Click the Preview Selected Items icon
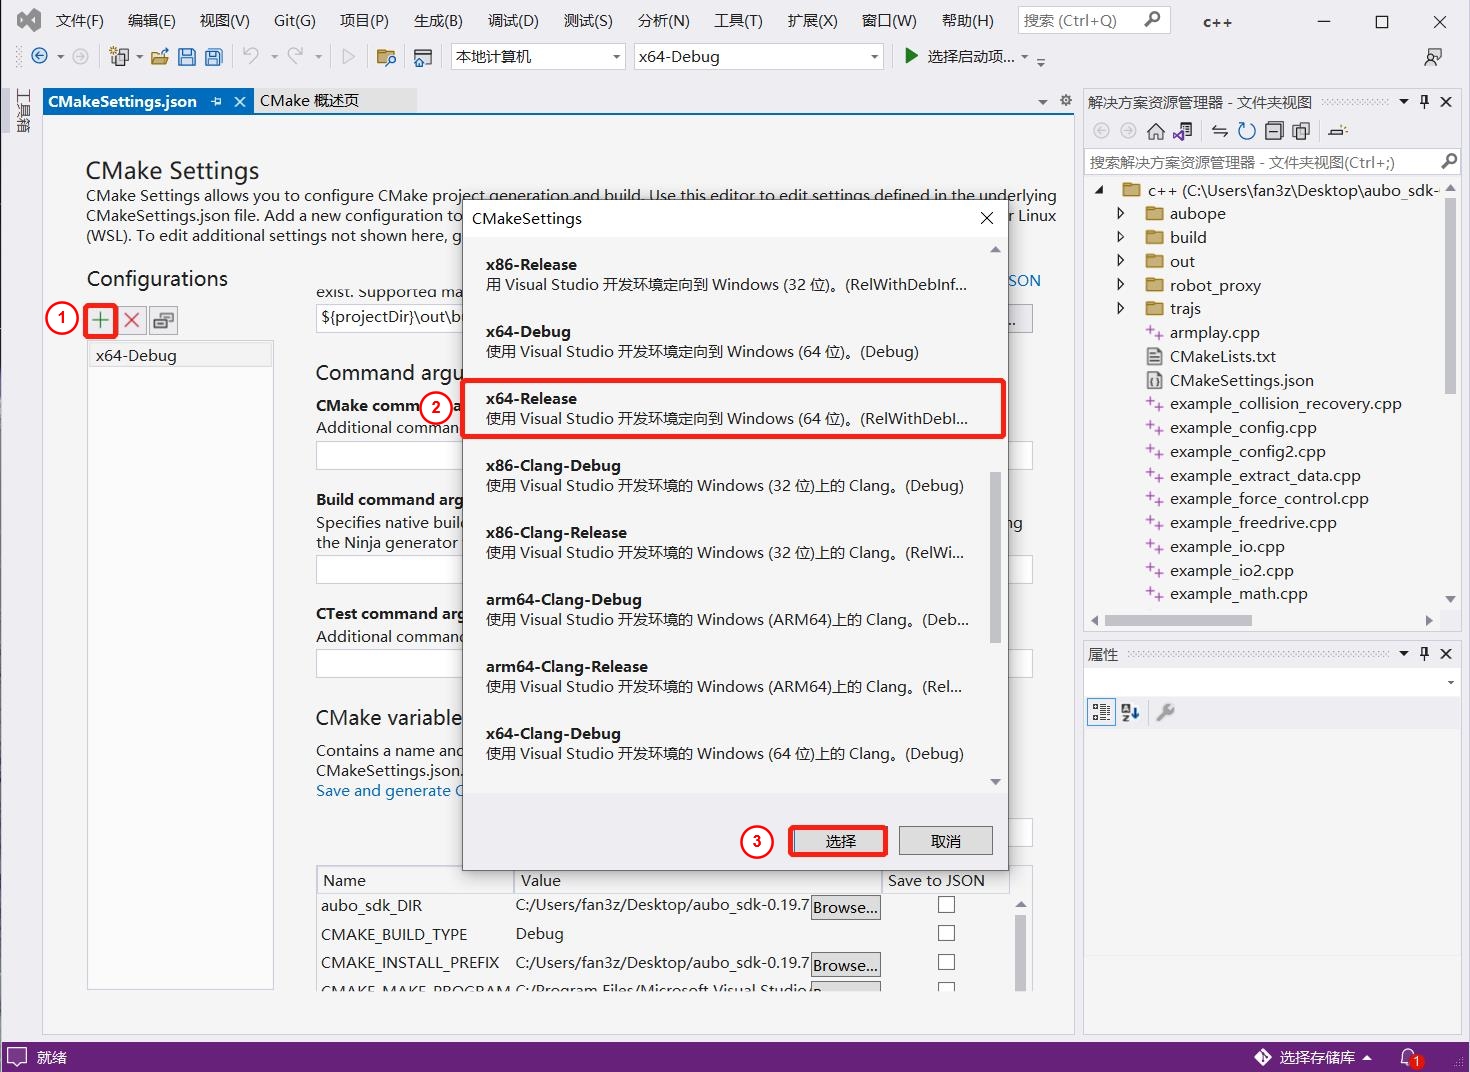The width and height of the screenshot is (1470, 1072). [1338, 131]
